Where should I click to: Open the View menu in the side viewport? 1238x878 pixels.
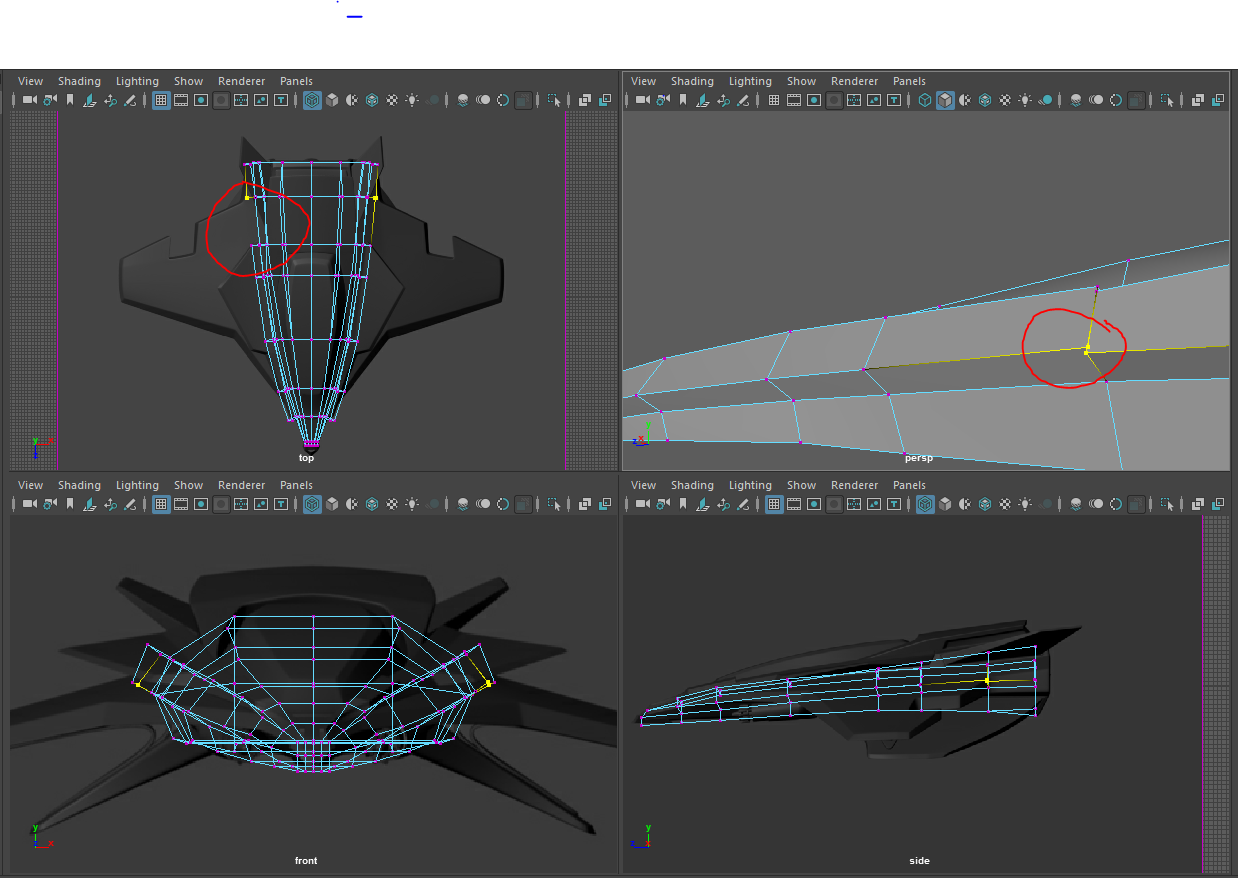pos(643,485)
